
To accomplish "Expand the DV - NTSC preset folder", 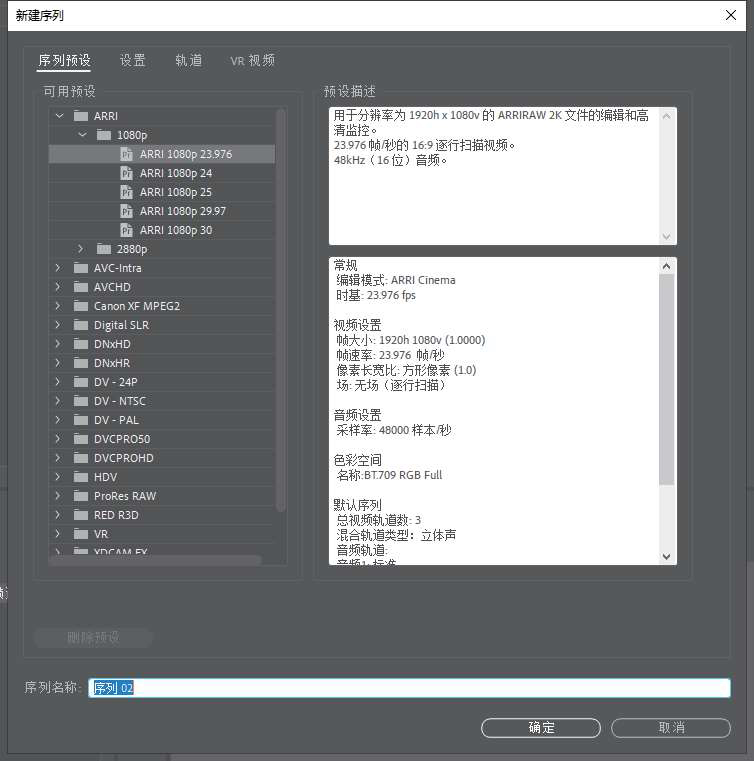I will click(x=58, y=401).
